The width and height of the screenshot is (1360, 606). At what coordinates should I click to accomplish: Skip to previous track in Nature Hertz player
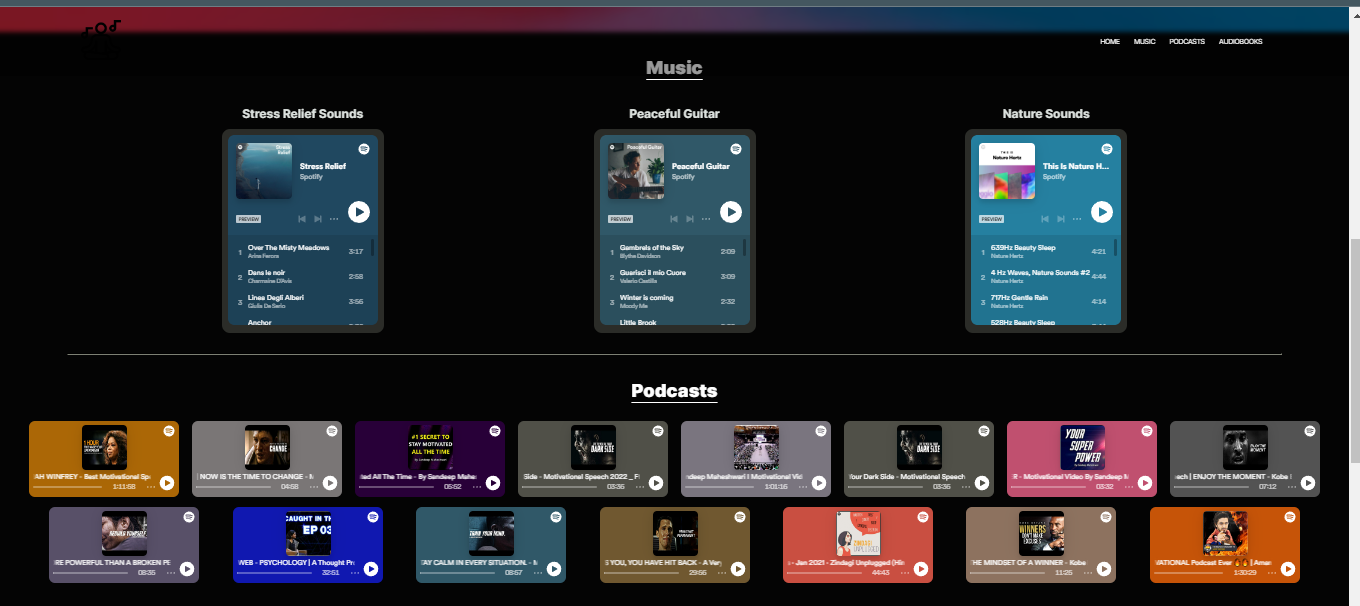tap(1044, 219)
